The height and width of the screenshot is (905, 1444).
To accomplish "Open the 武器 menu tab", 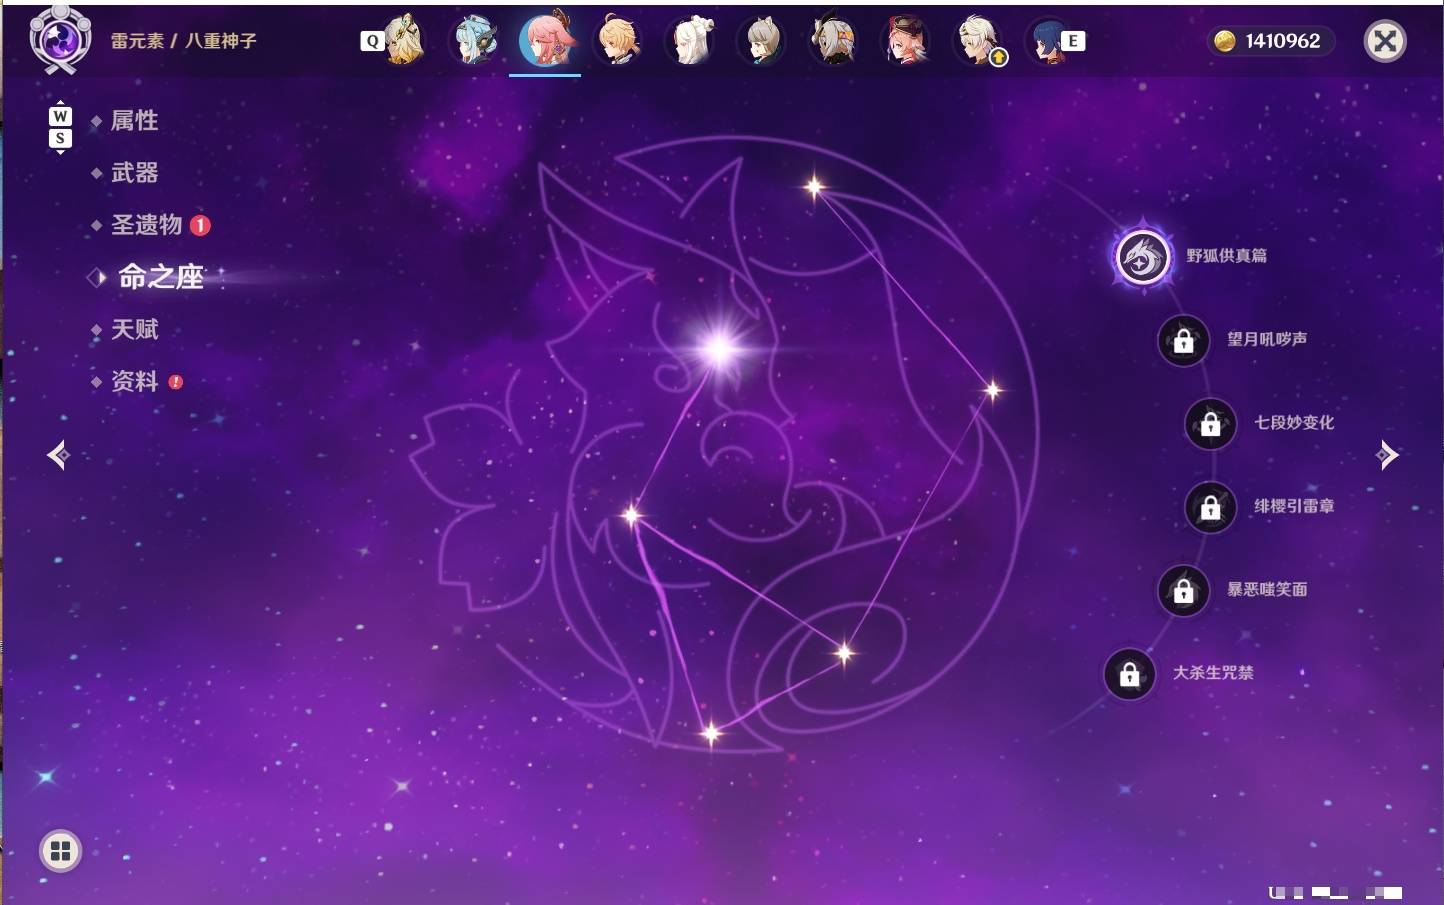I will 135,173.
